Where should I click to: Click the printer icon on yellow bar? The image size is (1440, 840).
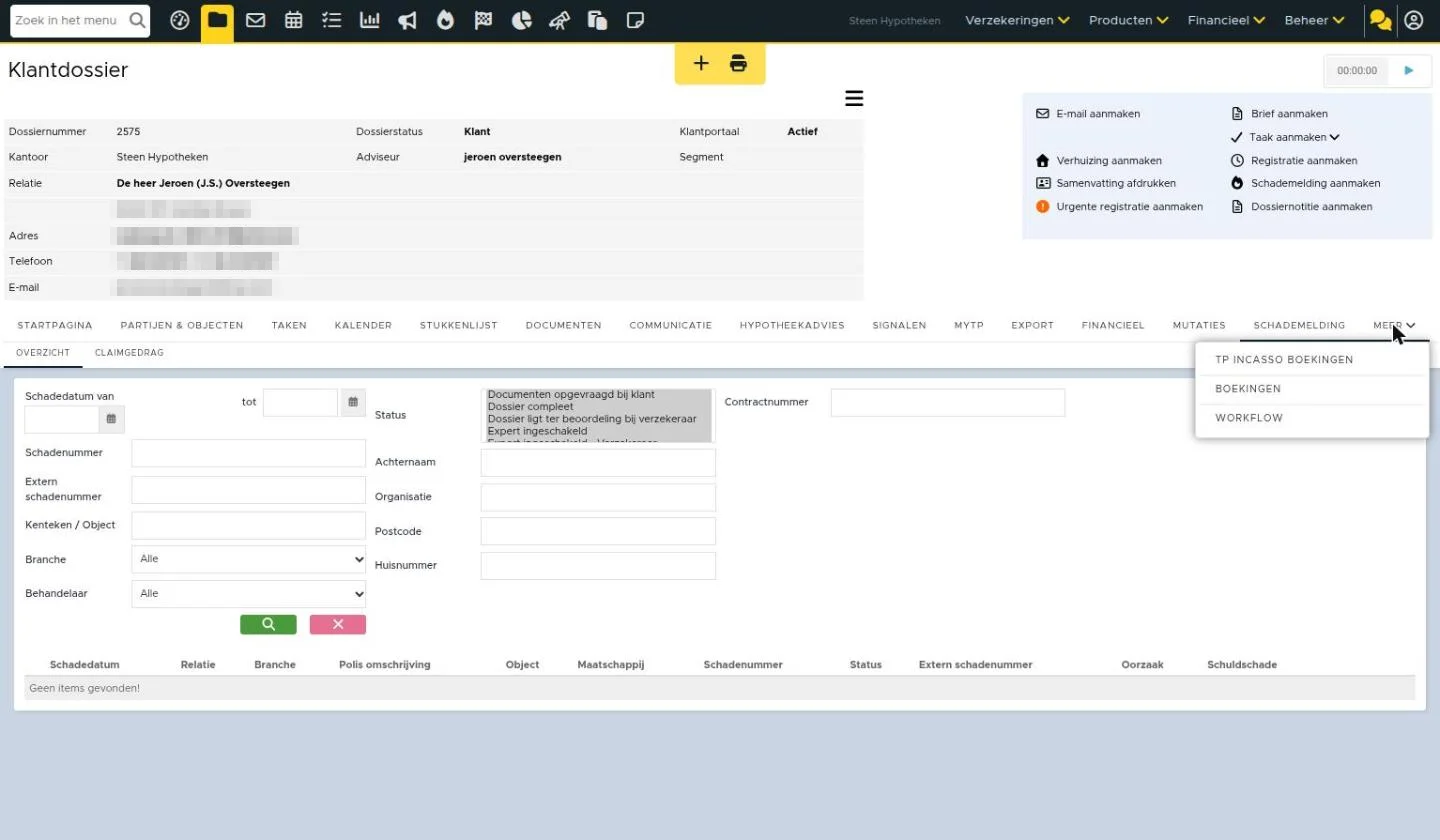[738, 64]
